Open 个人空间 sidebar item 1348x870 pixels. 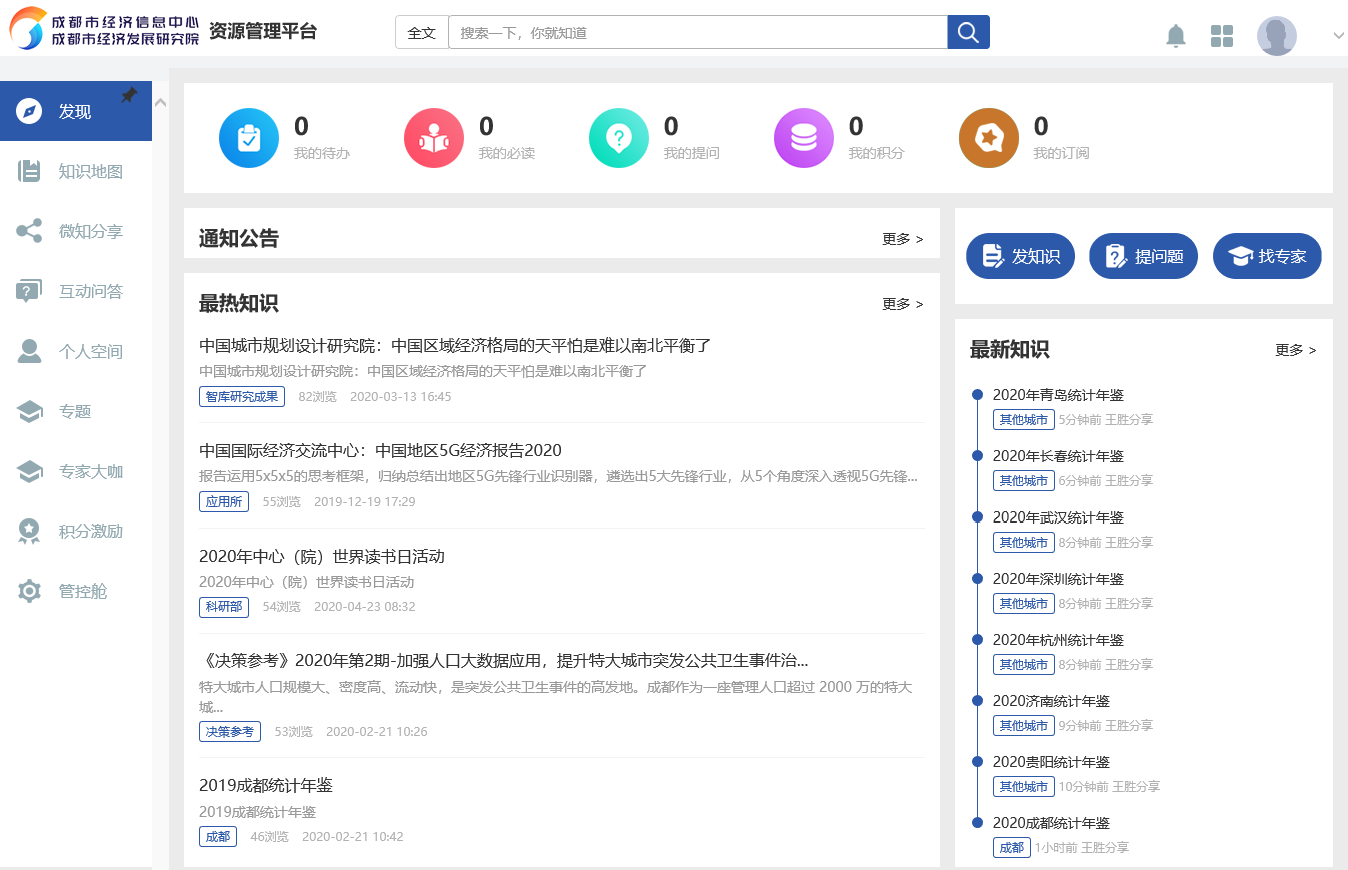[x=76, y=351]
